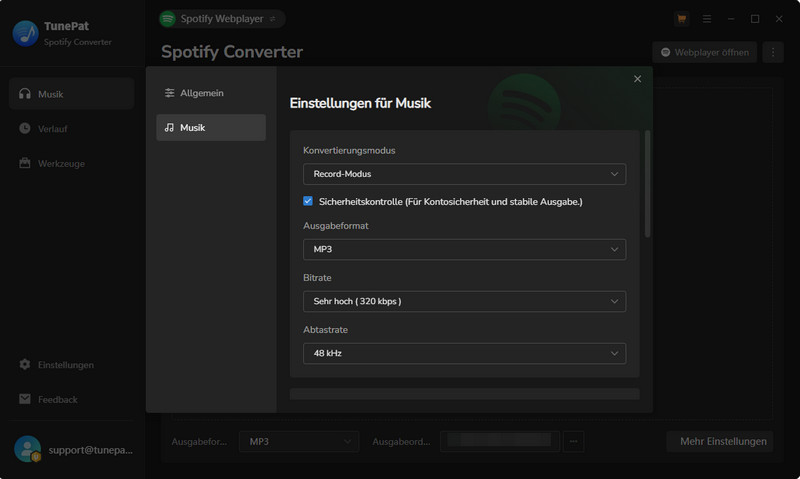Click the swap icon next to Spotify Webplayer
The width and height of the screenshot is (800, 479).
[272, 19]
